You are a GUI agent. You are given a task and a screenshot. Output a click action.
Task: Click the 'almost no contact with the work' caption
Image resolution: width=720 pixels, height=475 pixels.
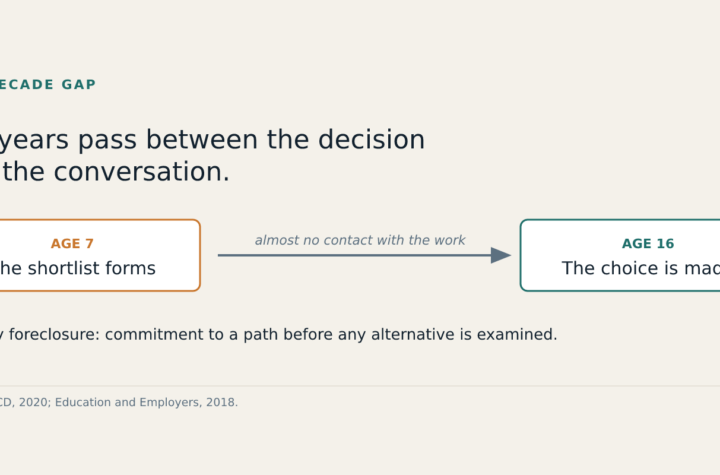click(360, 240)
